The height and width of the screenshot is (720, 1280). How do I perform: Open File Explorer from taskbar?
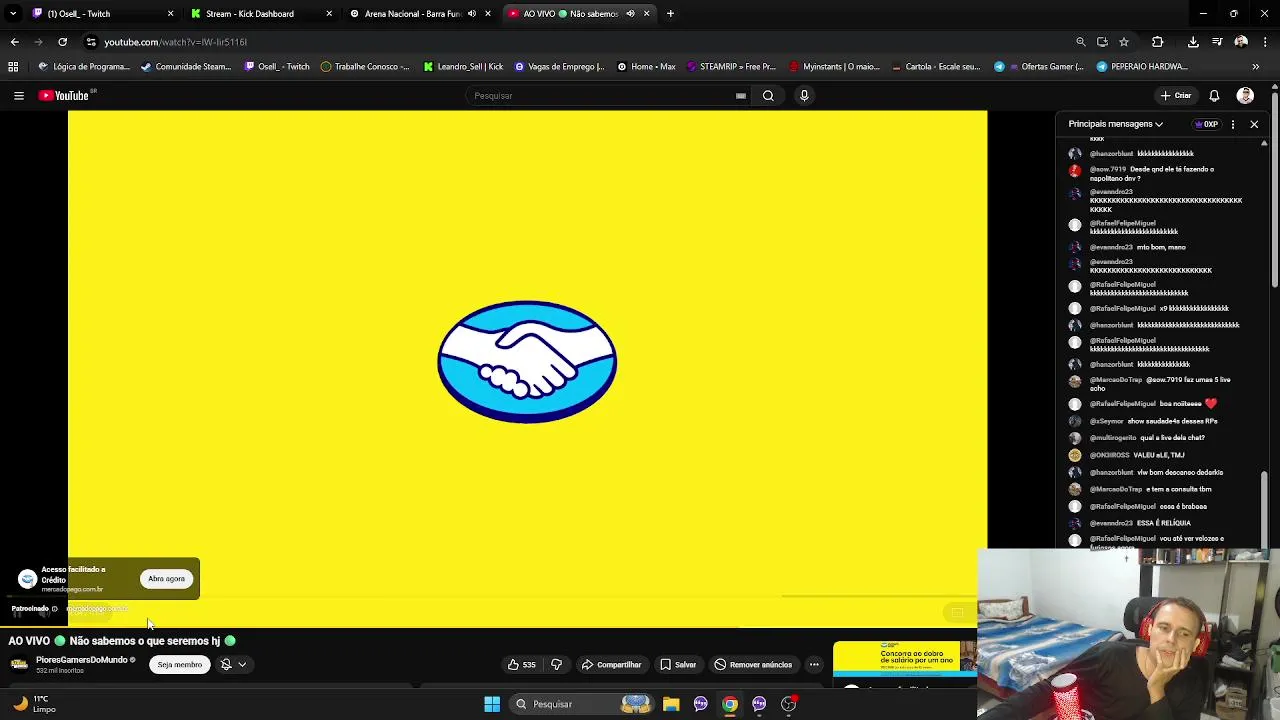point(671,704)
